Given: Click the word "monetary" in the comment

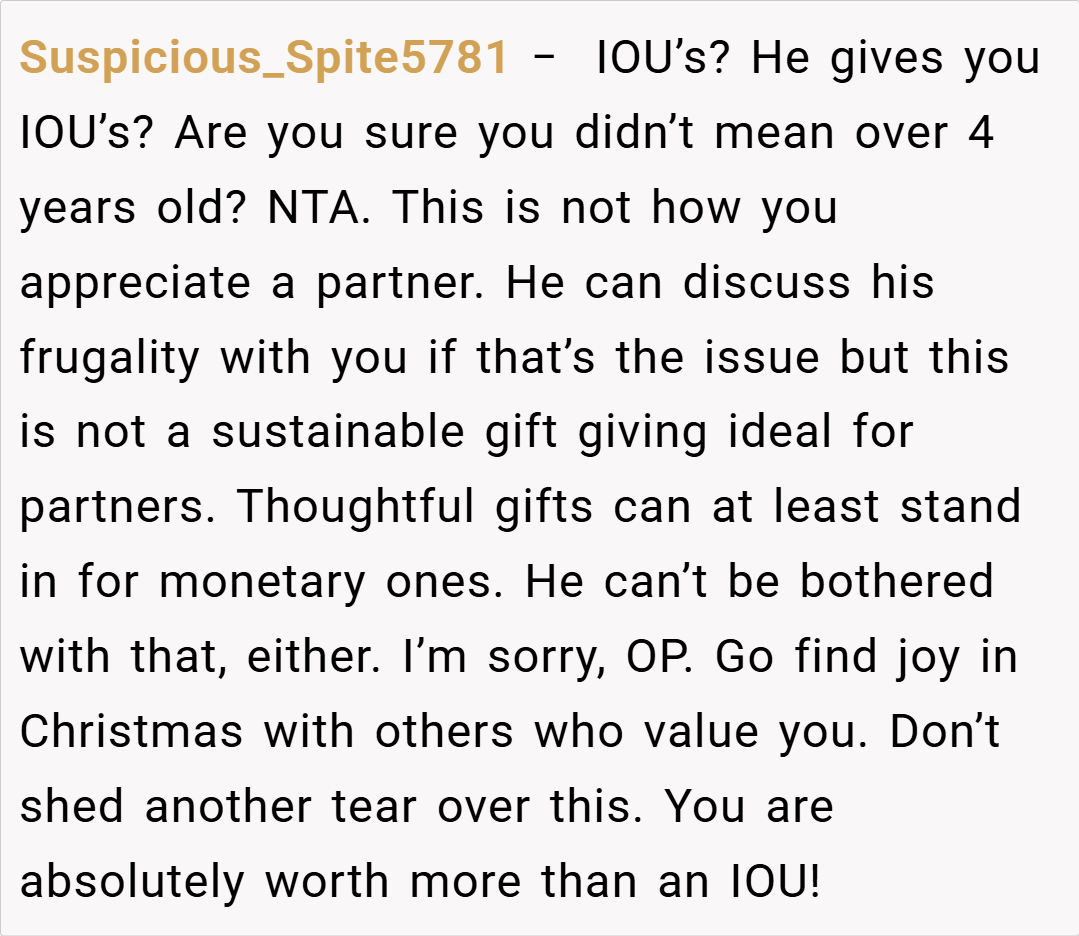Looking at the screenshot, I should click(262, 582).
